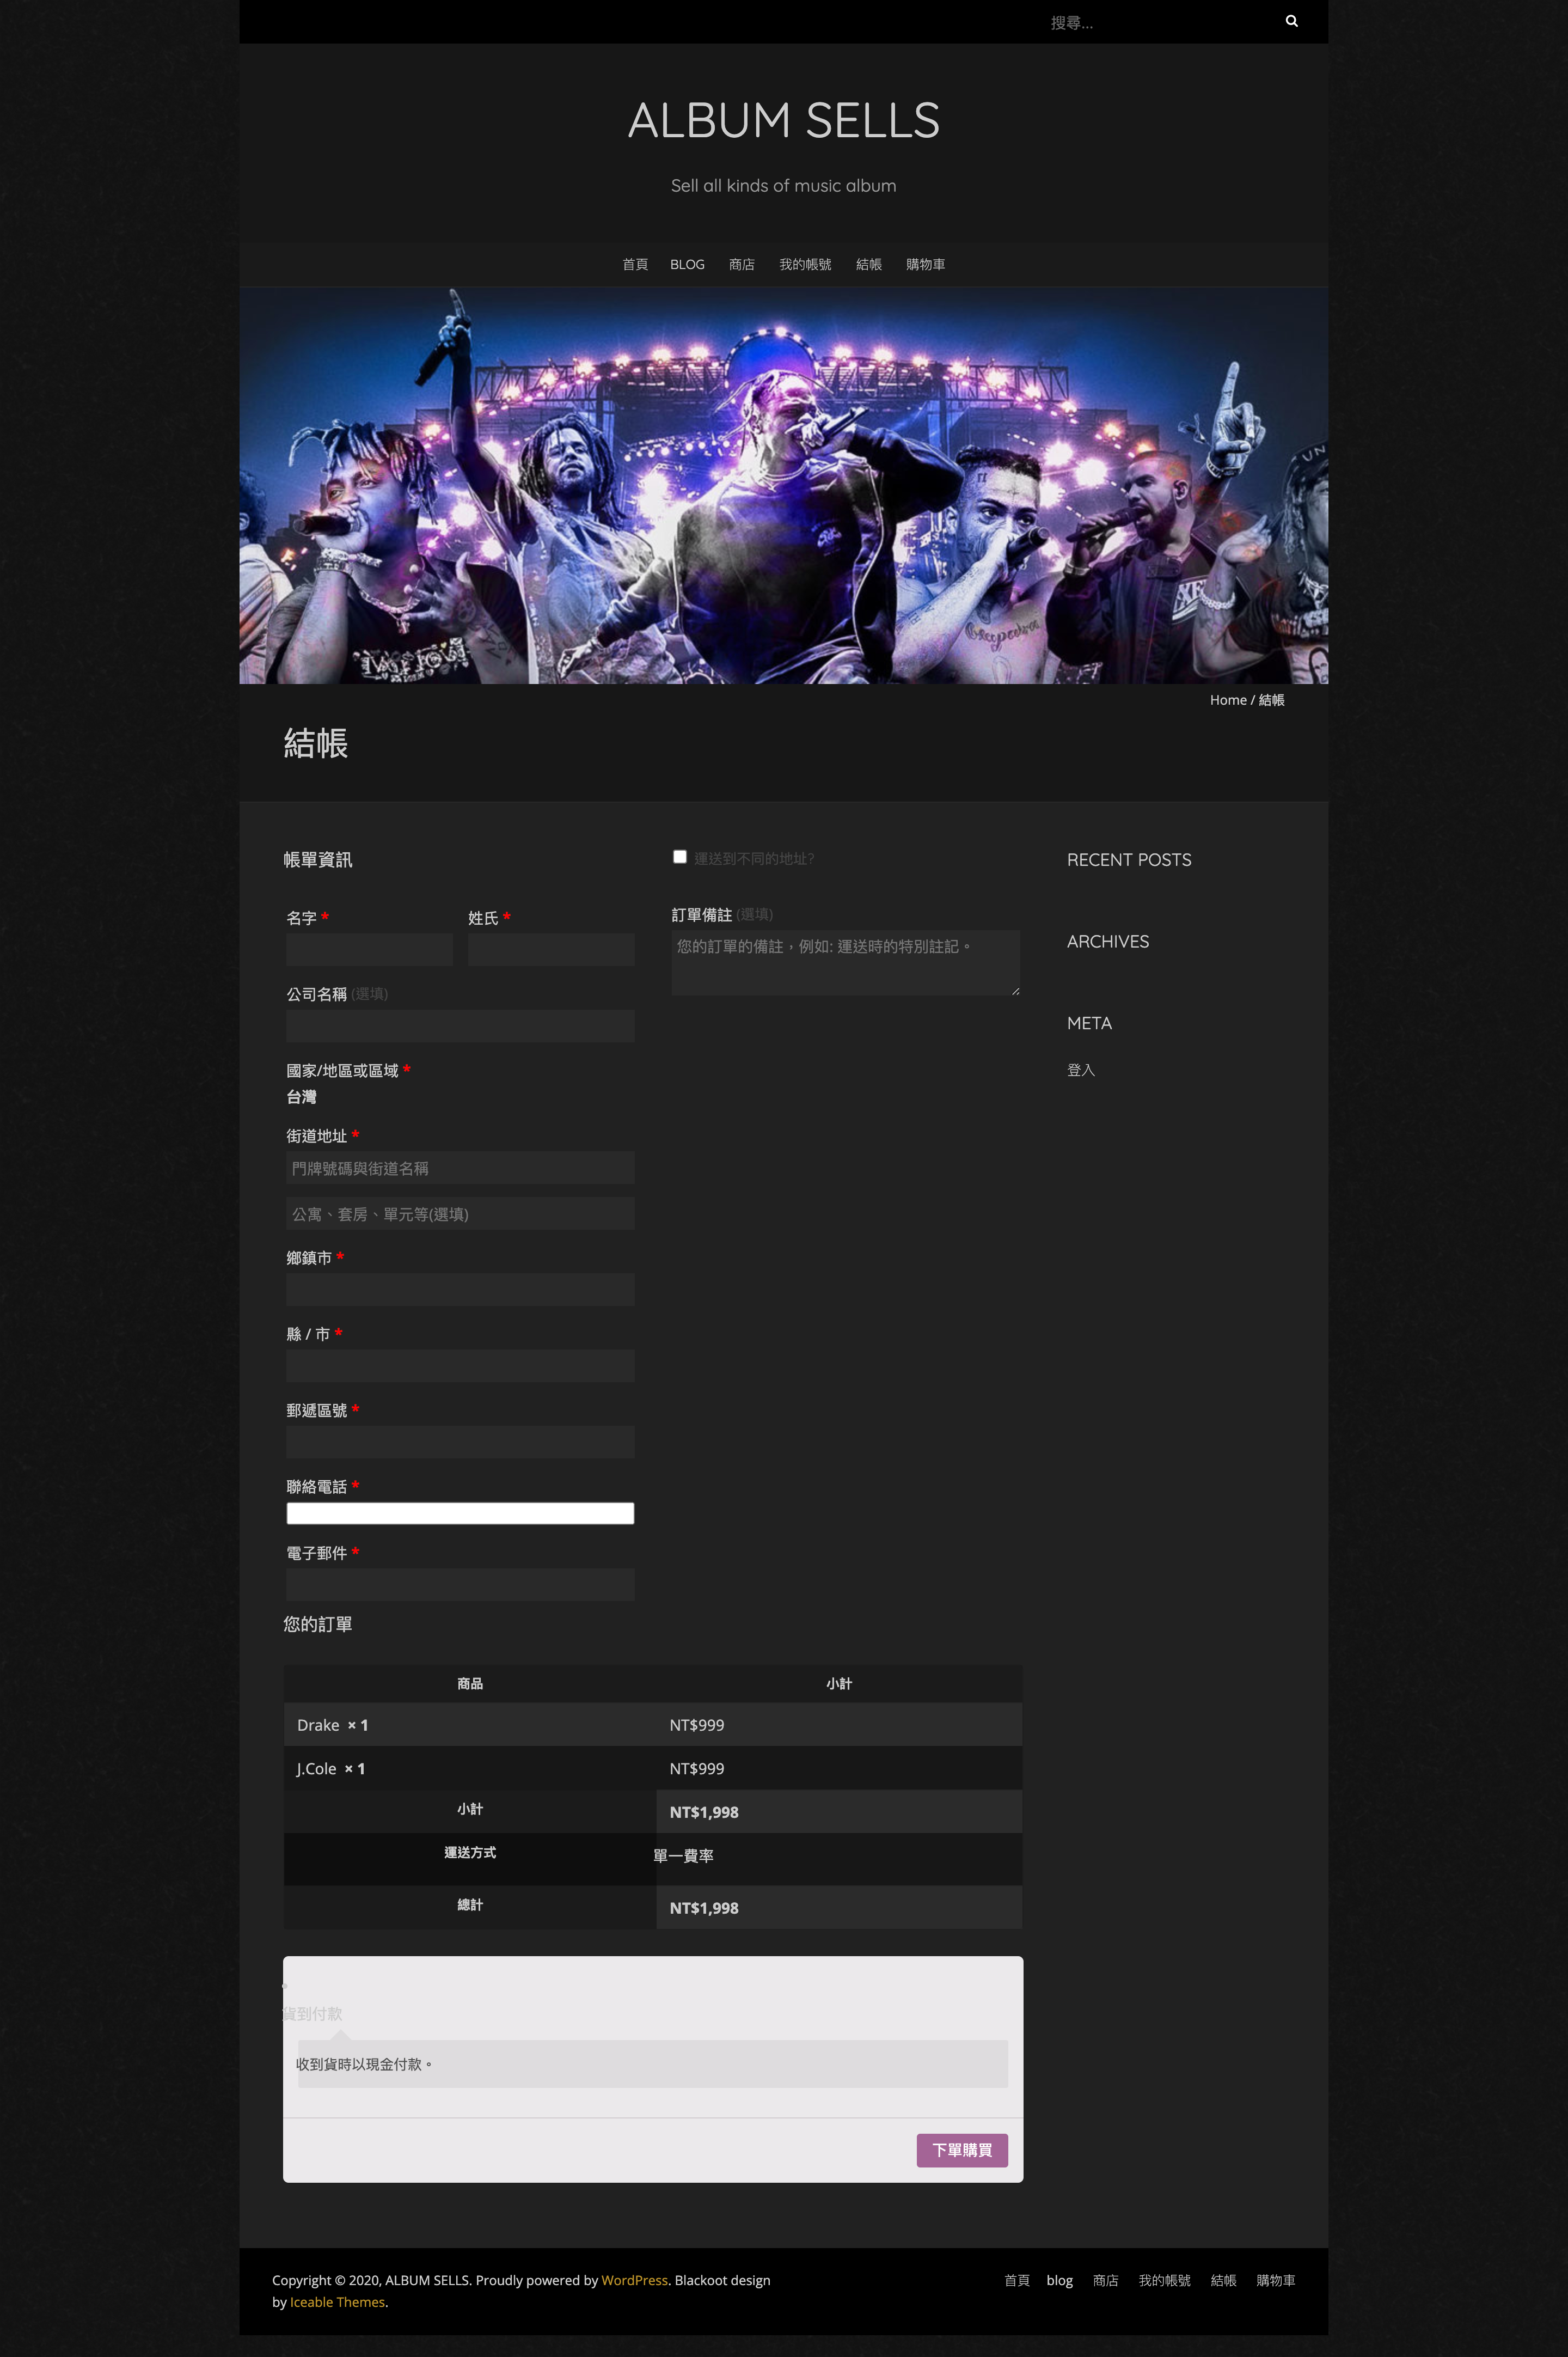Click the 聯絡電話 phone input field
The height and width of the screenshot is (2357, 1568).
coord(460,1513)
